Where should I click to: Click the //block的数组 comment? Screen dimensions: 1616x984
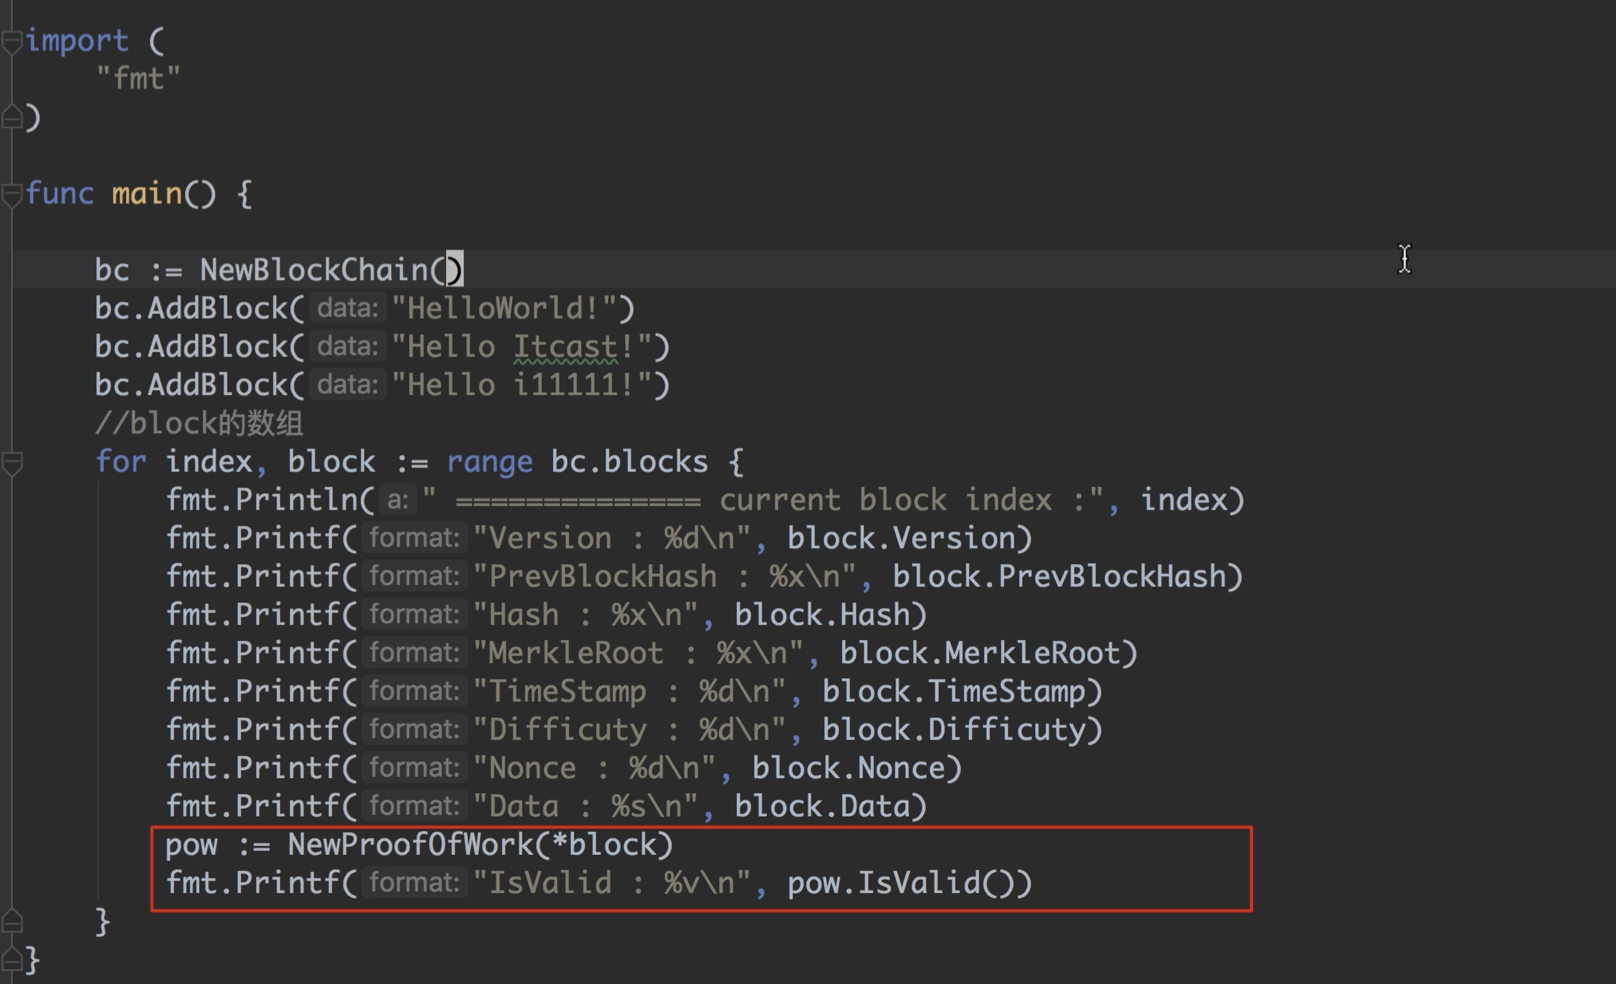click(199, 423)
